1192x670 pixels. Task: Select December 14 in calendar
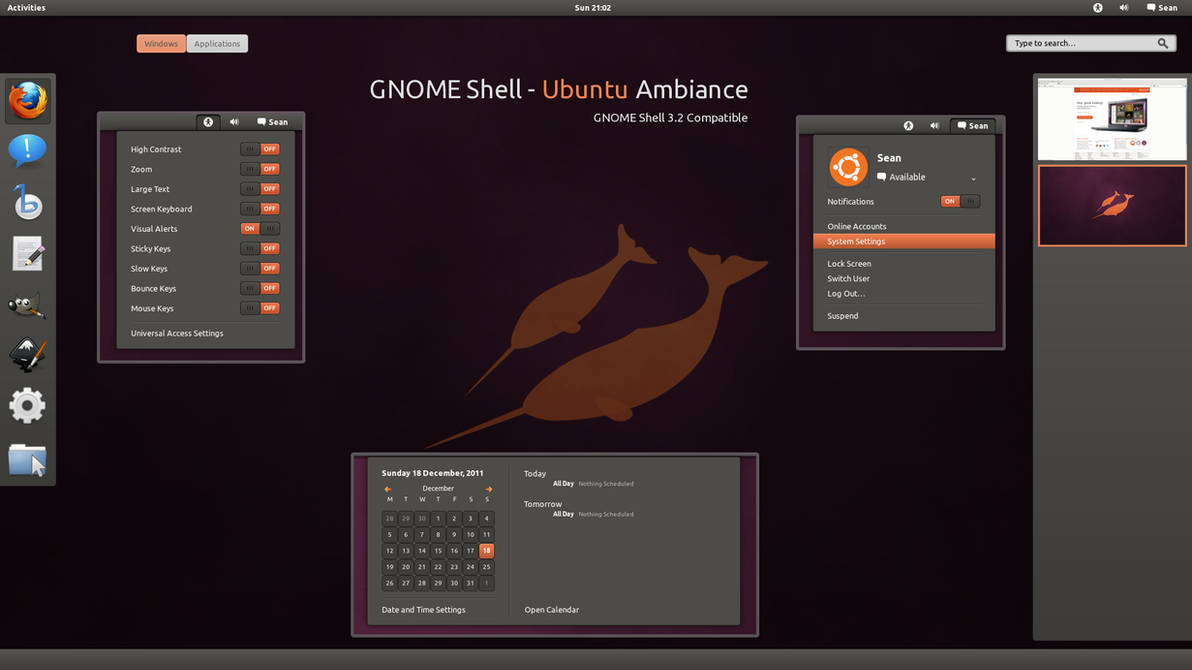(422, 551)
